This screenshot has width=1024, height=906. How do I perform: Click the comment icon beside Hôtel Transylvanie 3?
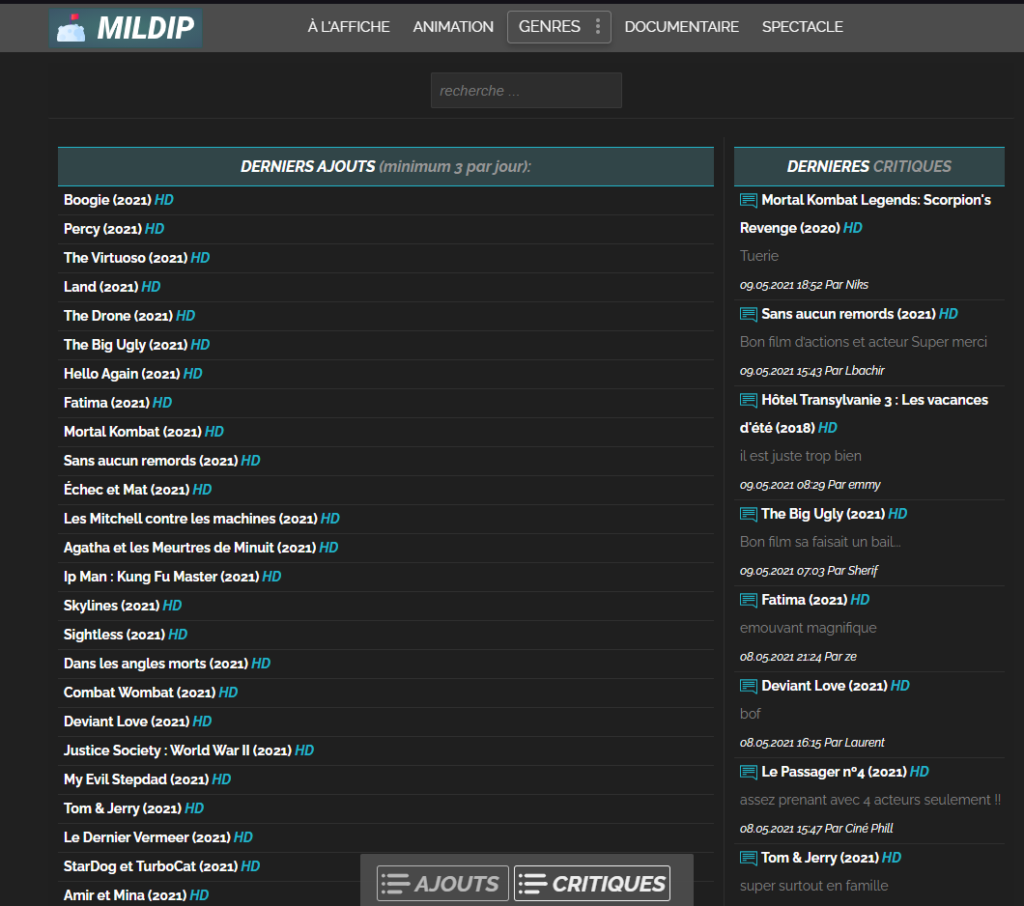(x=748, y=400)
